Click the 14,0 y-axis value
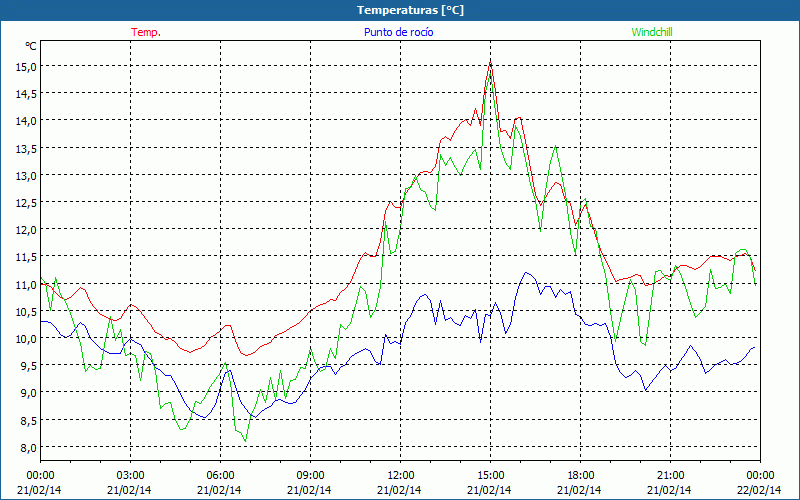 pos(27,120)
